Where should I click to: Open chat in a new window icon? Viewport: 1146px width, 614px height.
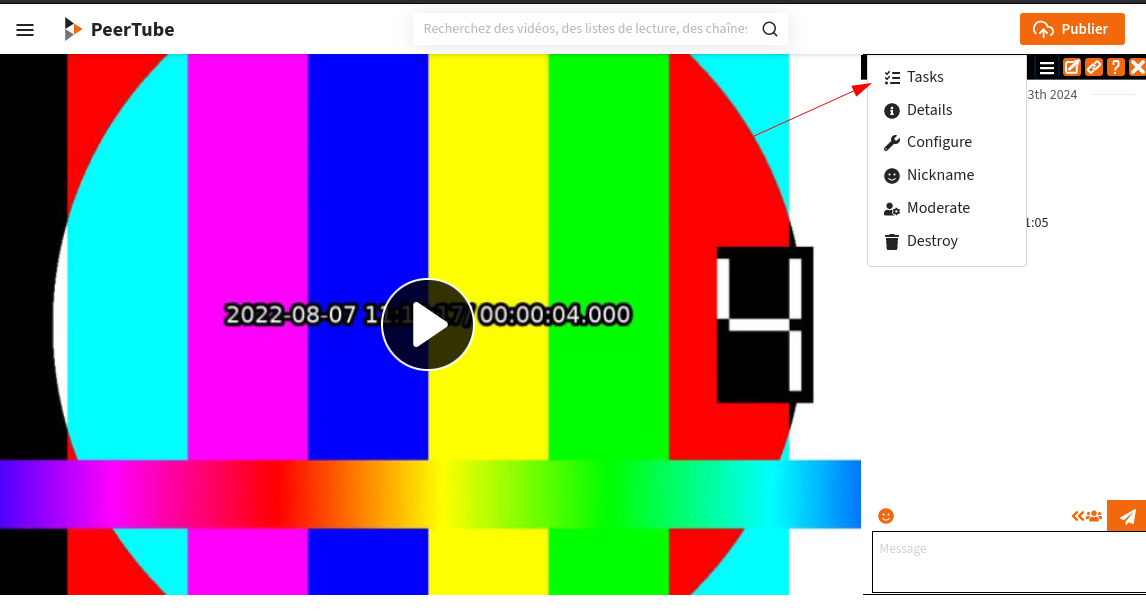1071,68
